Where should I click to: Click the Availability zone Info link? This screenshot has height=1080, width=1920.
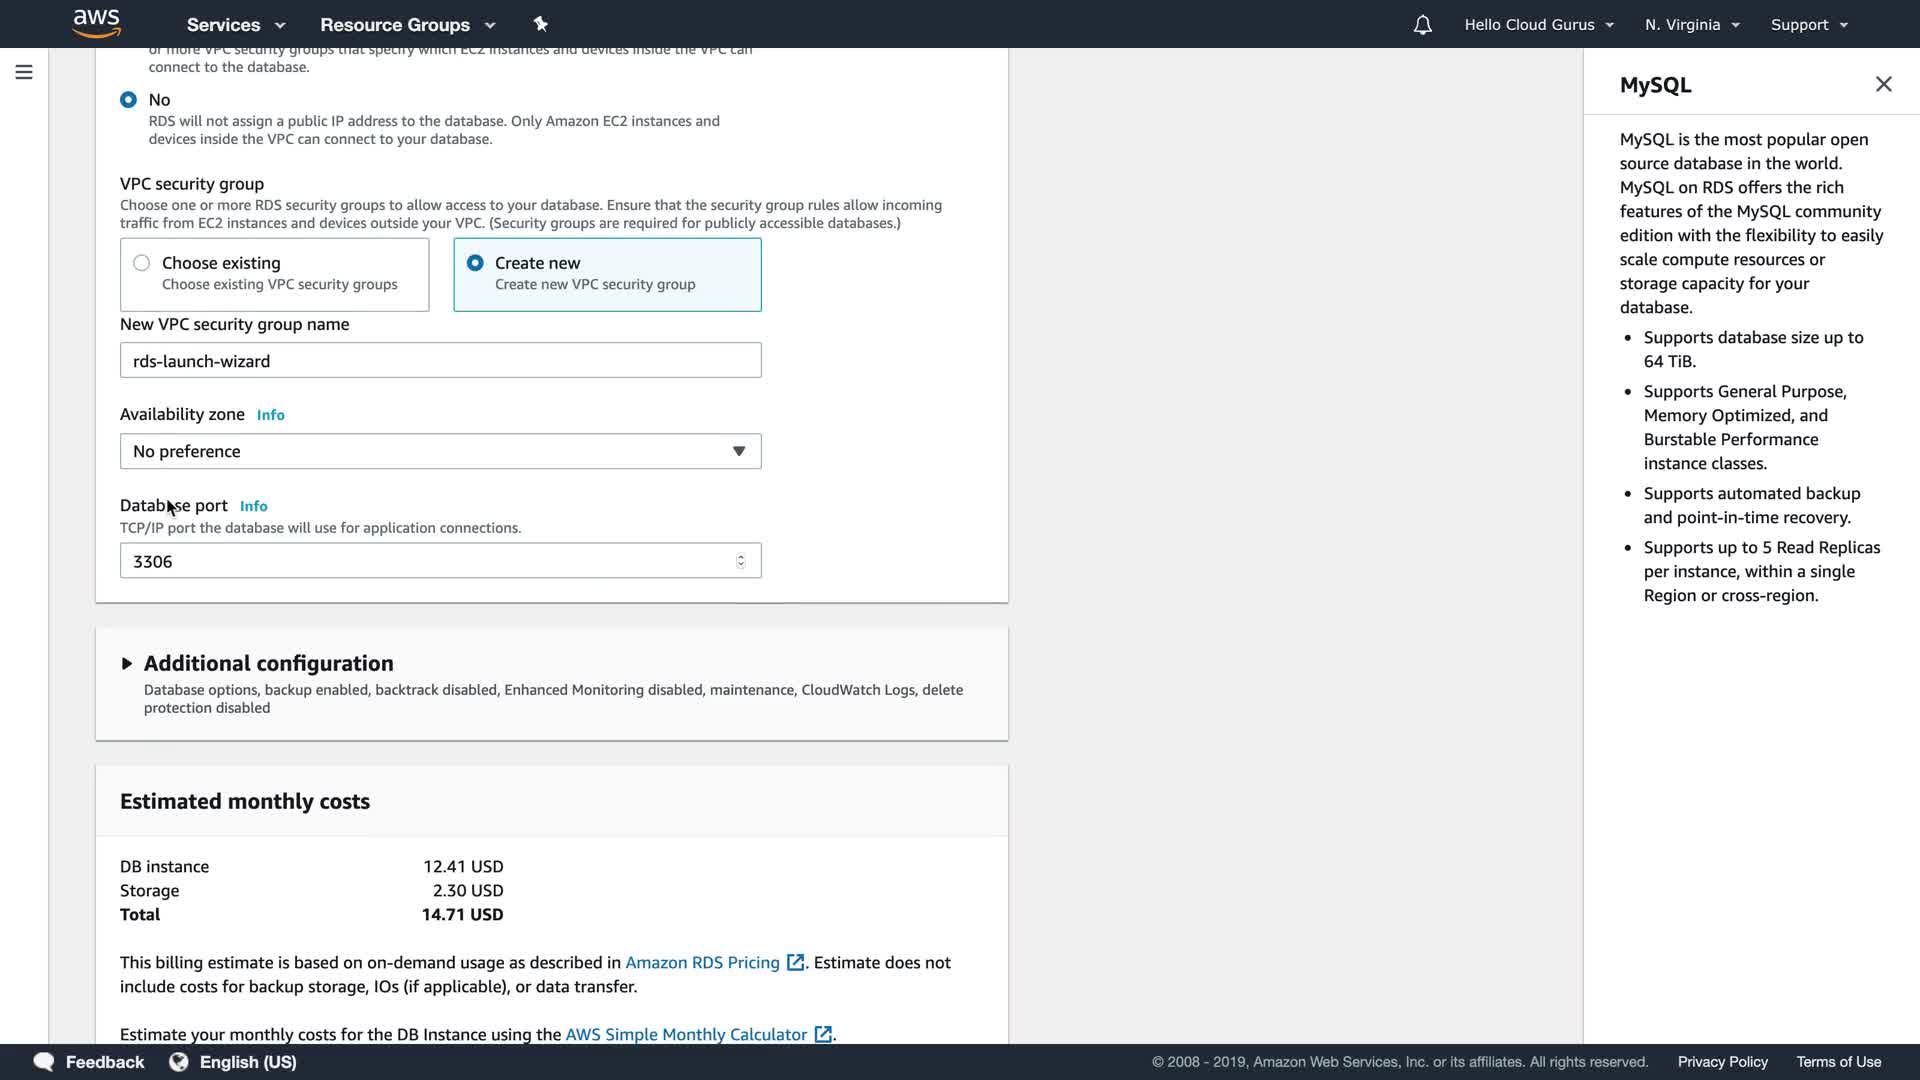click(270, 415)
